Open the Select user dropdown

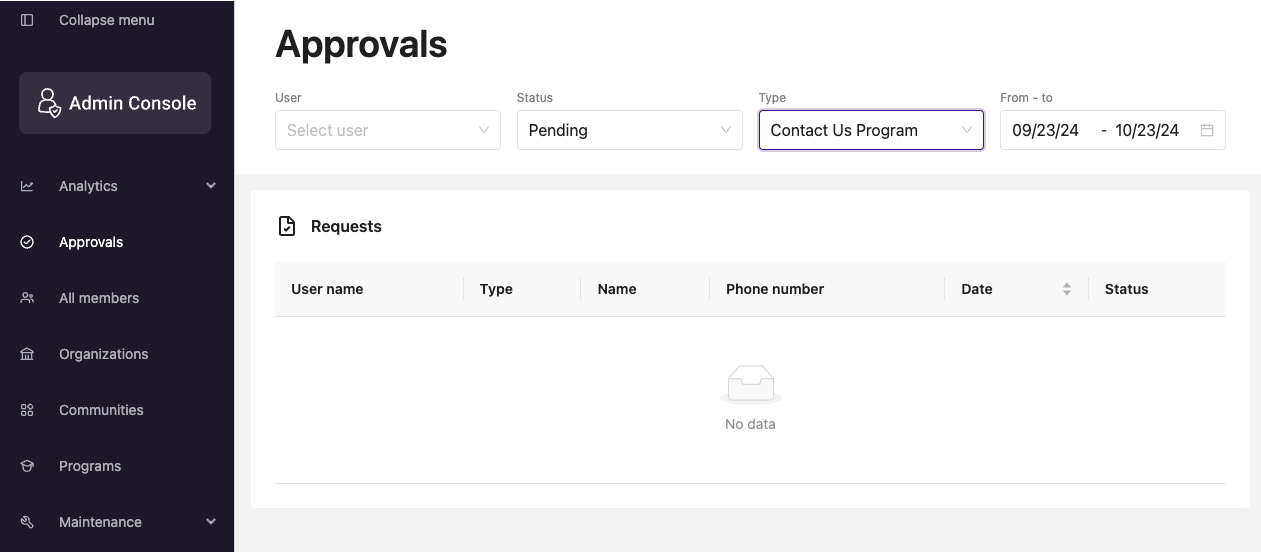[388, 130]
